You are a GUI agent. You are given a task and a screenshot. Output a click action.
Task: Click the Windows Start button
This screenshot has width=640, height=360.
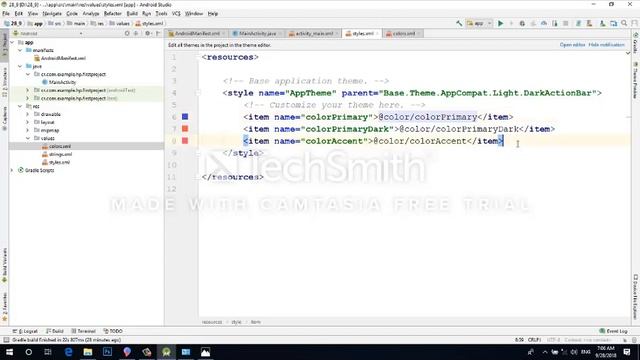point(9,352)
